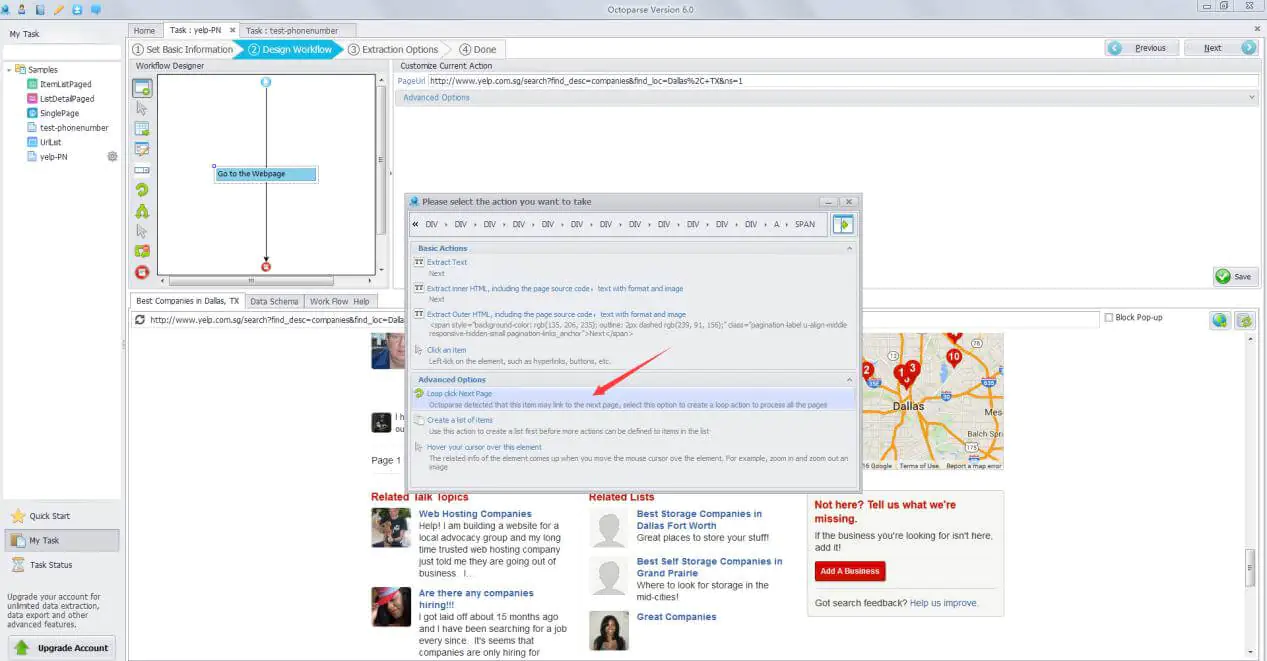Collapse the Samples folder tree

[x=8, y=70]
